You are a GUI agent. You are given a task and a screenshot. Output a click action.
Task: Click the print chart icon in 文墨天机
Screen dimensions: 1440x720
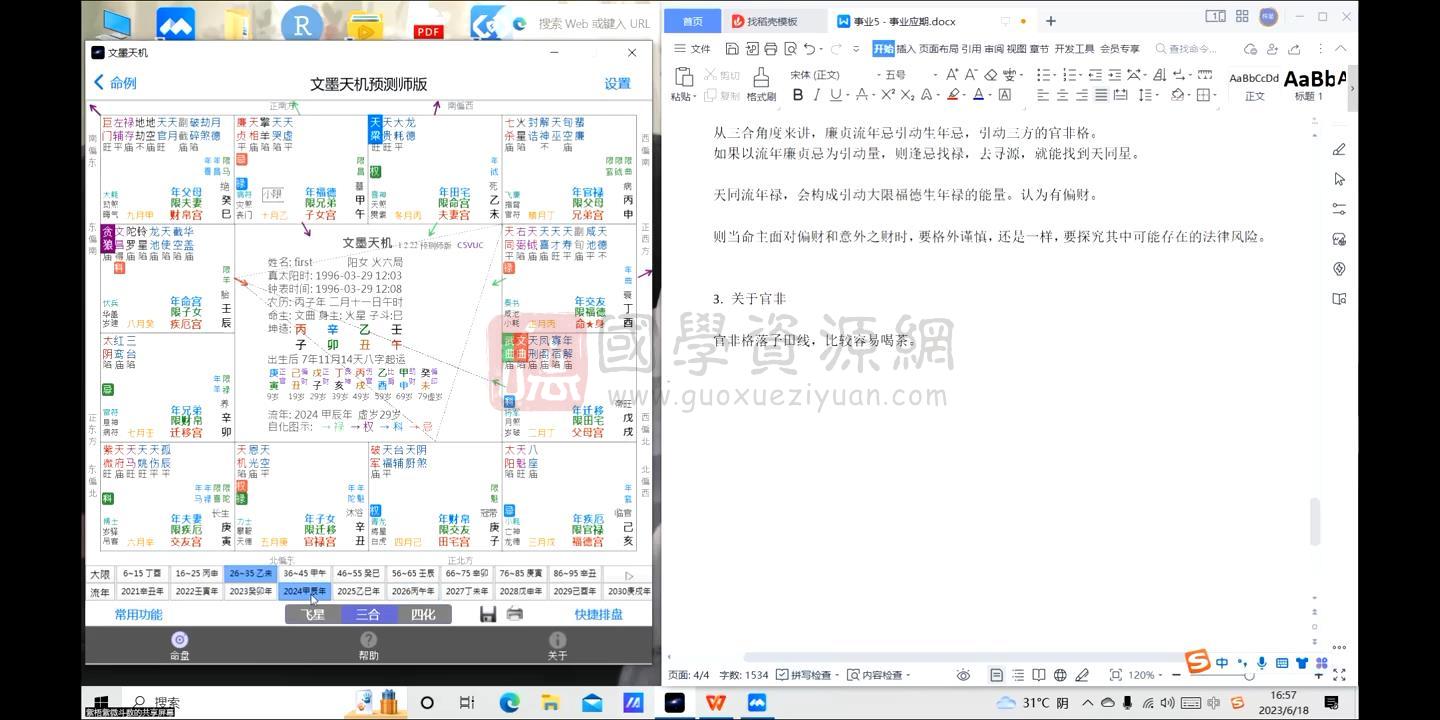514,614
